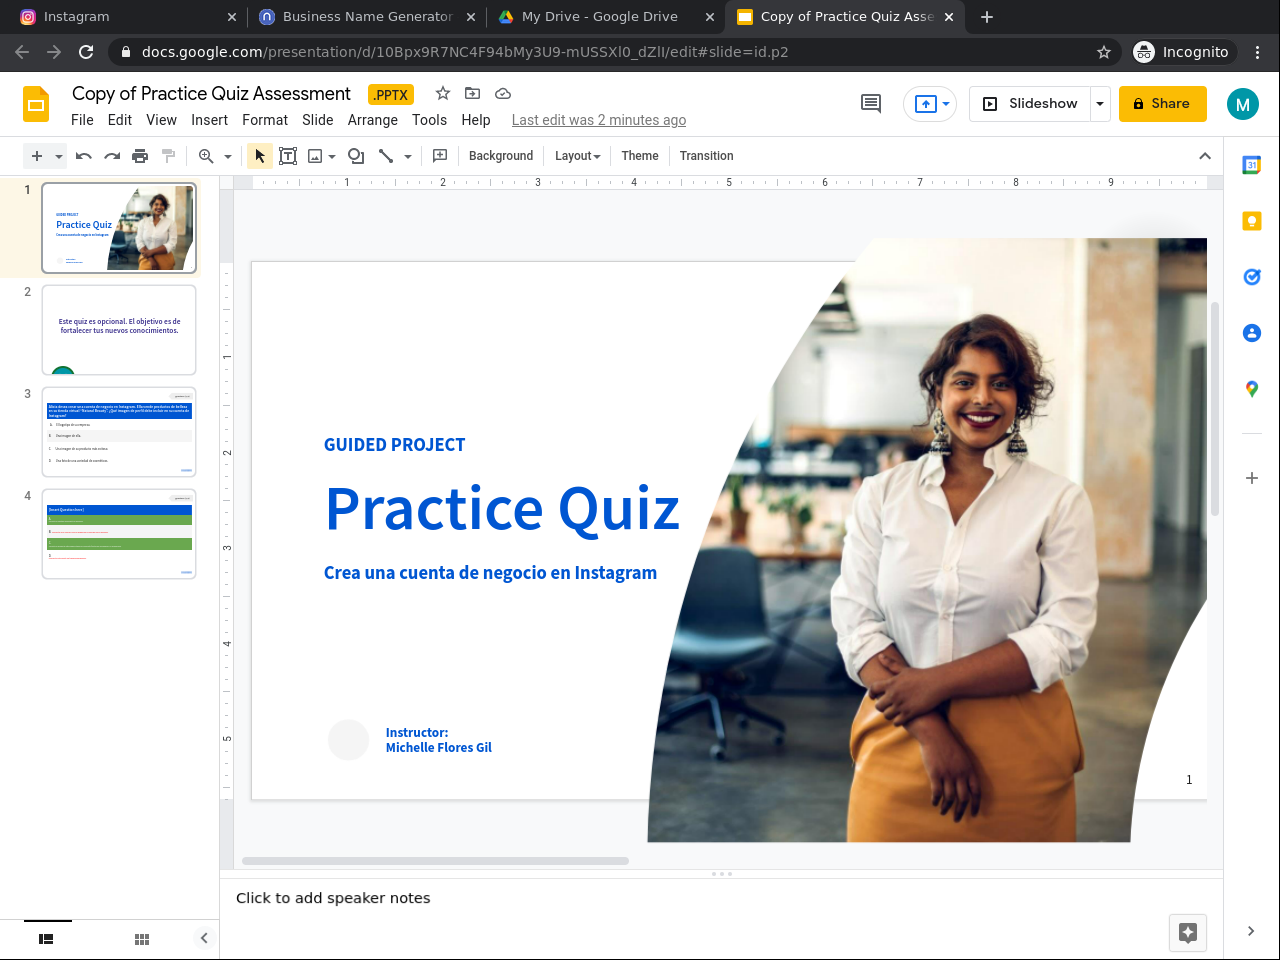Switch to the My Drive browser tab
Screen dimensions: 1280x960
tap(606, 17)
